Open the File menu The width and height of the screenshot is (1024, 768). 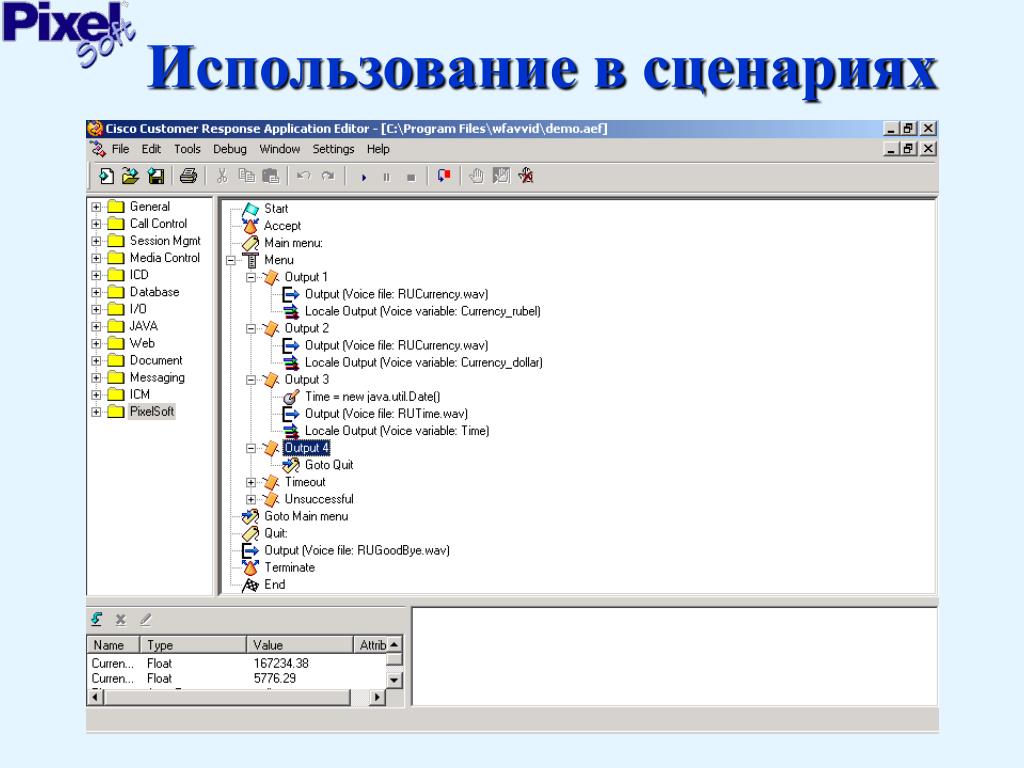[x=120, y=149]
